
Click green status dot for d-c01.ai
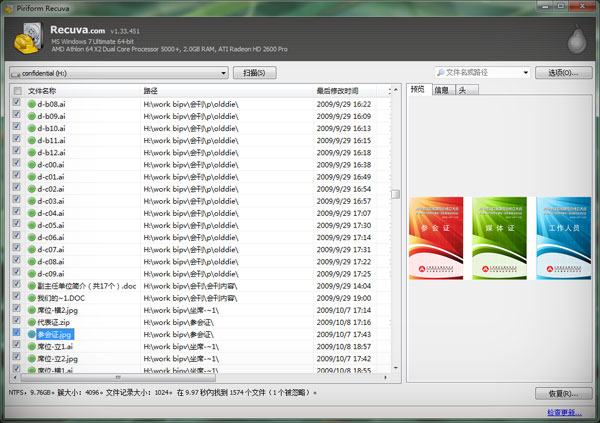coord(32,177)
